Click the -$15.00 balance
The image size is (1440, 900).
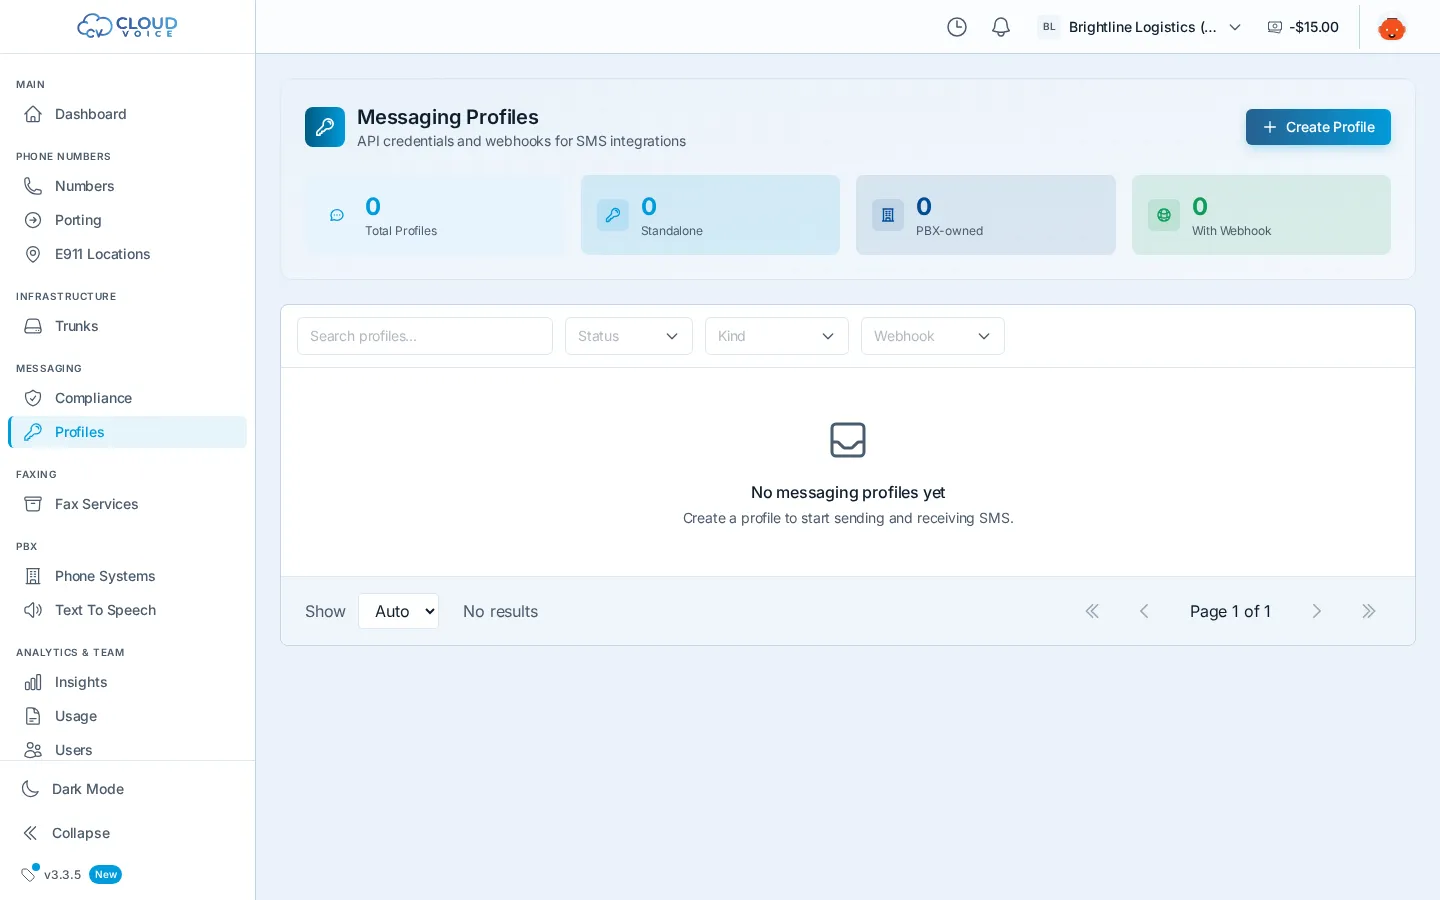click(1314, 27)
